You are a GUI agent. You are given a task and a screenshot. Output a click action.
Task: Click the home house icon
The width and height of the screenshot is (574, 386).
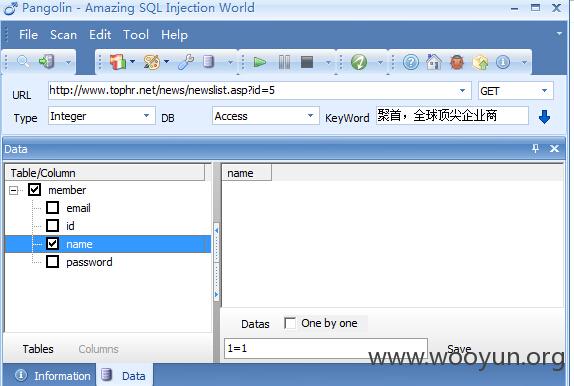click(x=433, y=62)
